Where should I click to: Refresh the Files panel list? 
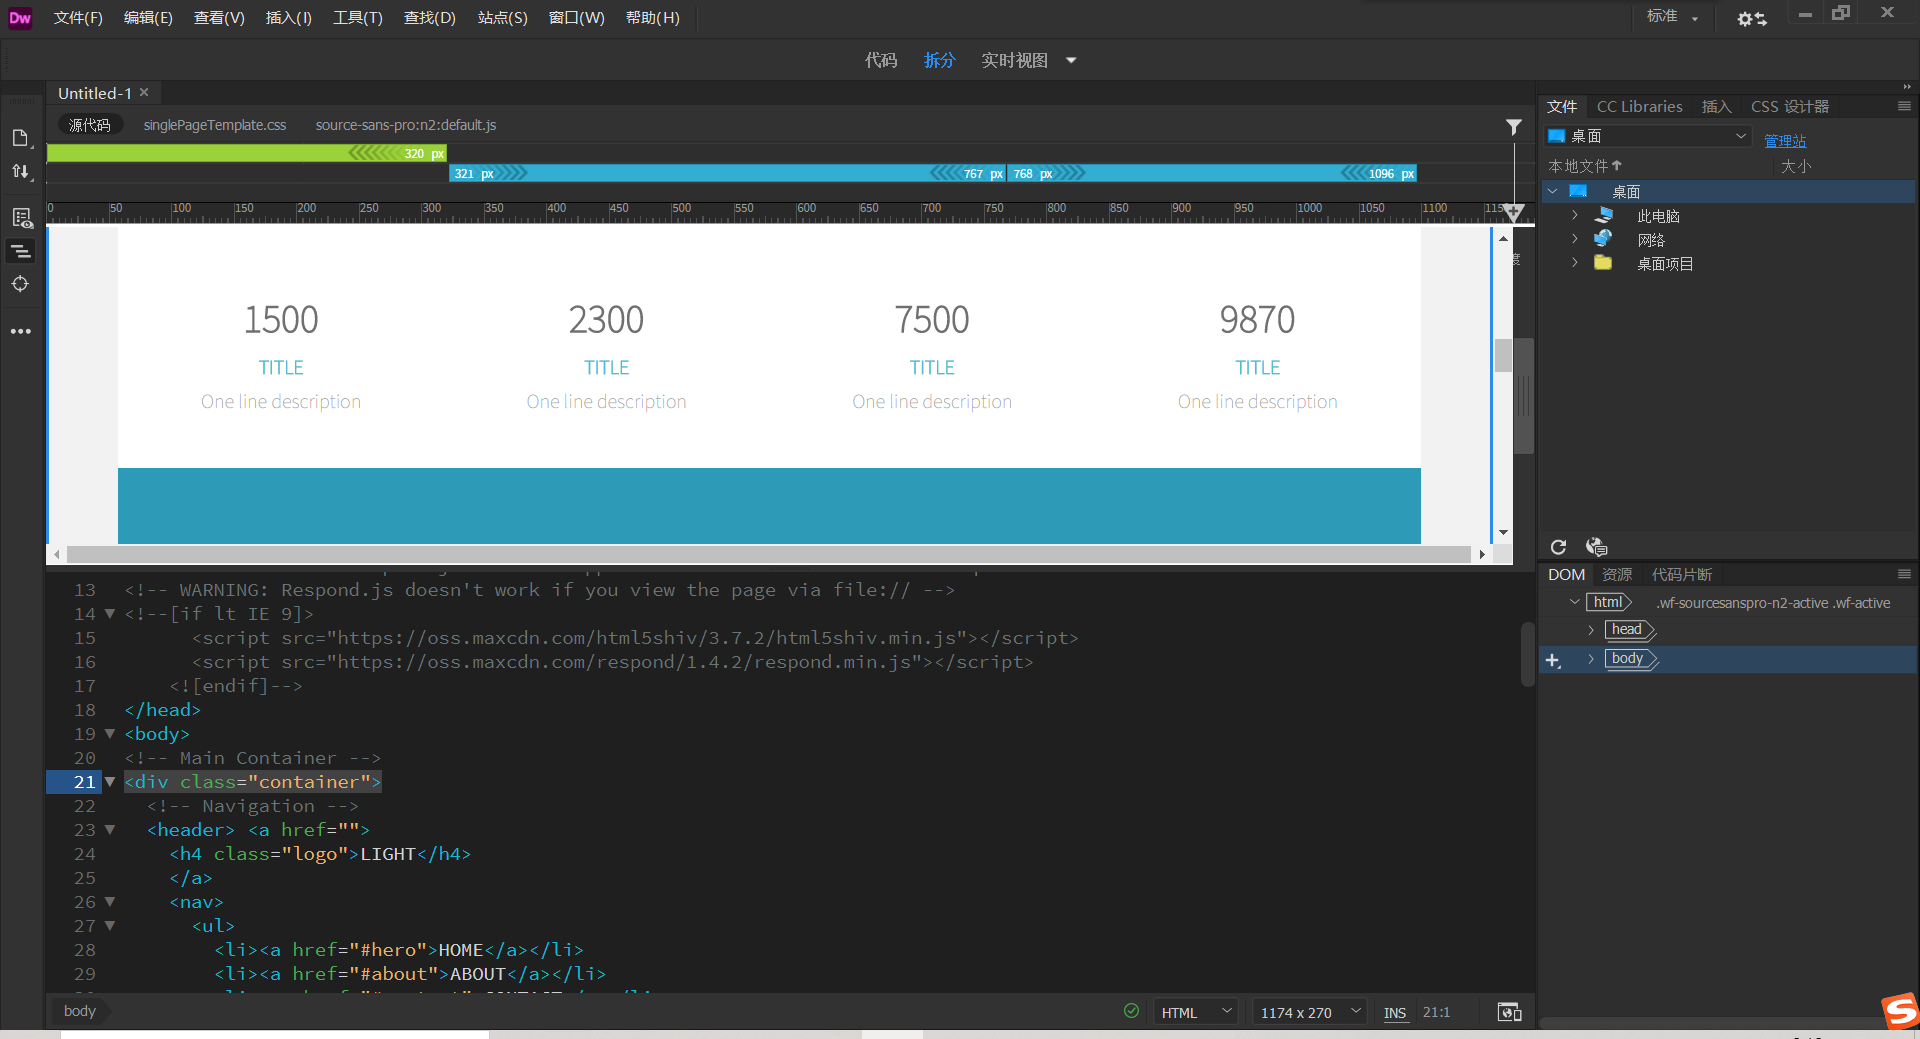coord(1558,547)
